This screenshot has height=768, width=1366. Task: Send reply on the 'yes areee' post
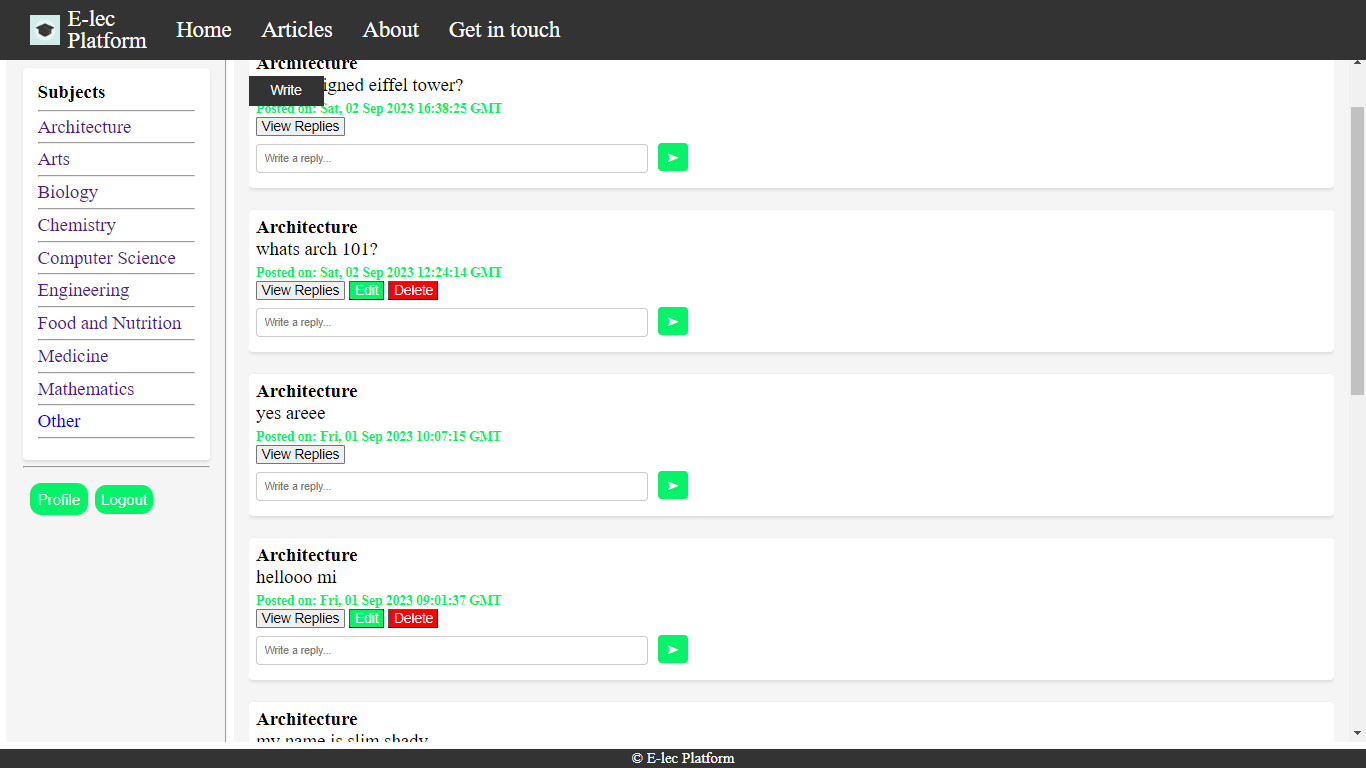672,485
